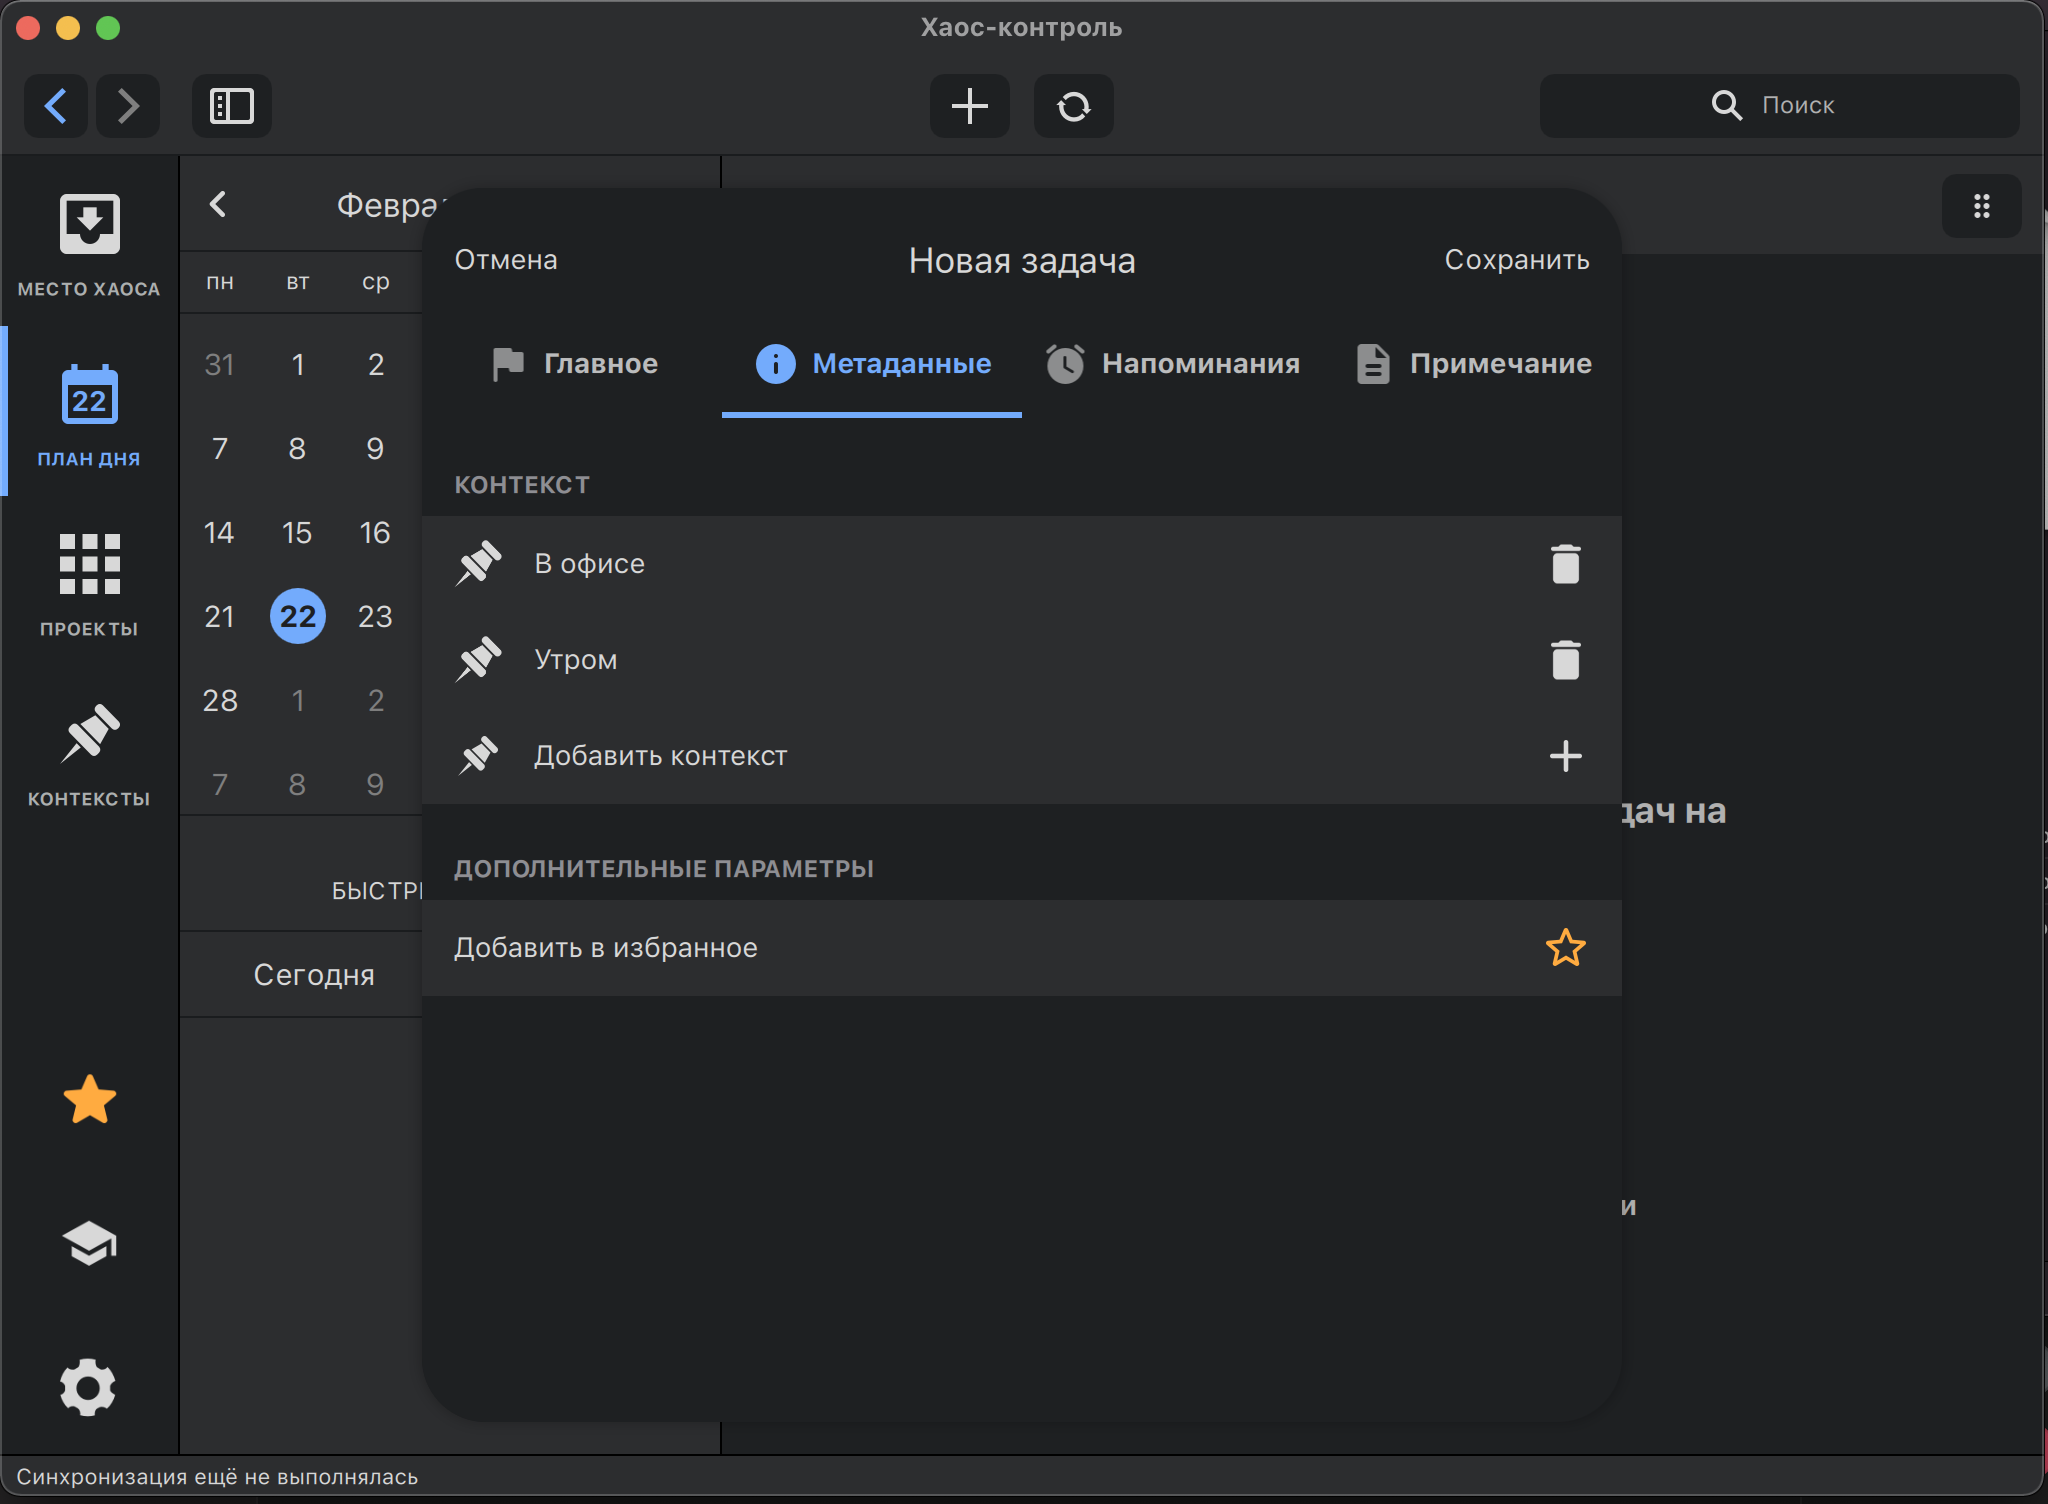Delete the Утром context via trash icon
This screenshot has width=2048, height=1504.
click(1565, 660)
